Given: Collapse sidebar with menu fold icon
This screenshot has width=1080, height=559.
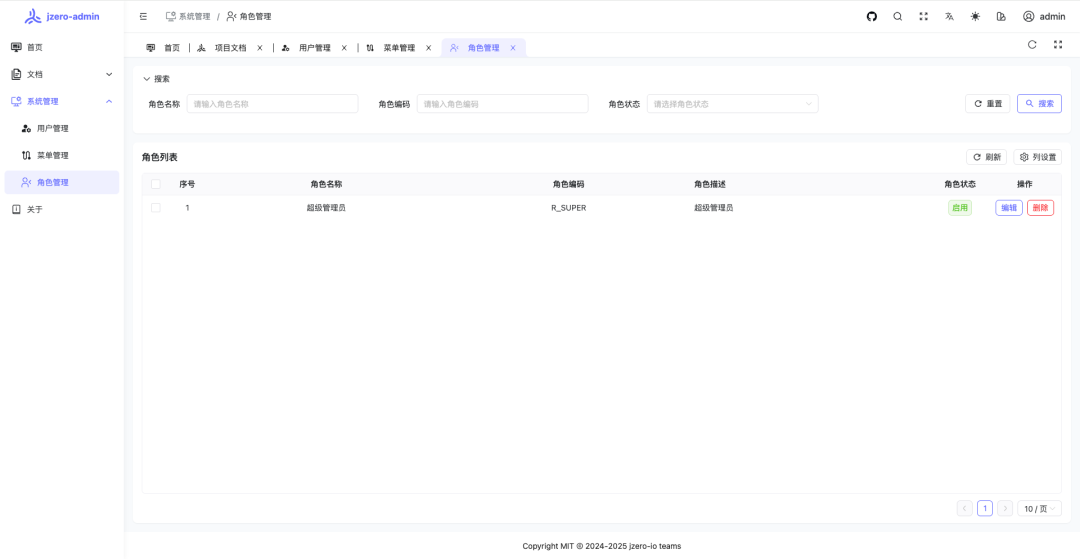Looking at the screenshot, I should (x=143, y=17).
